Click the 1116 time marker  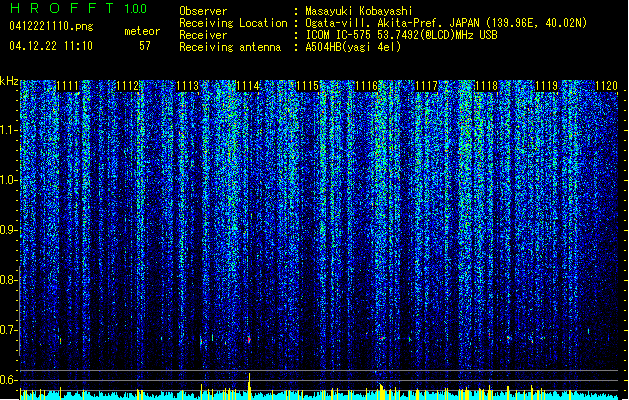[x=367, y=86]
